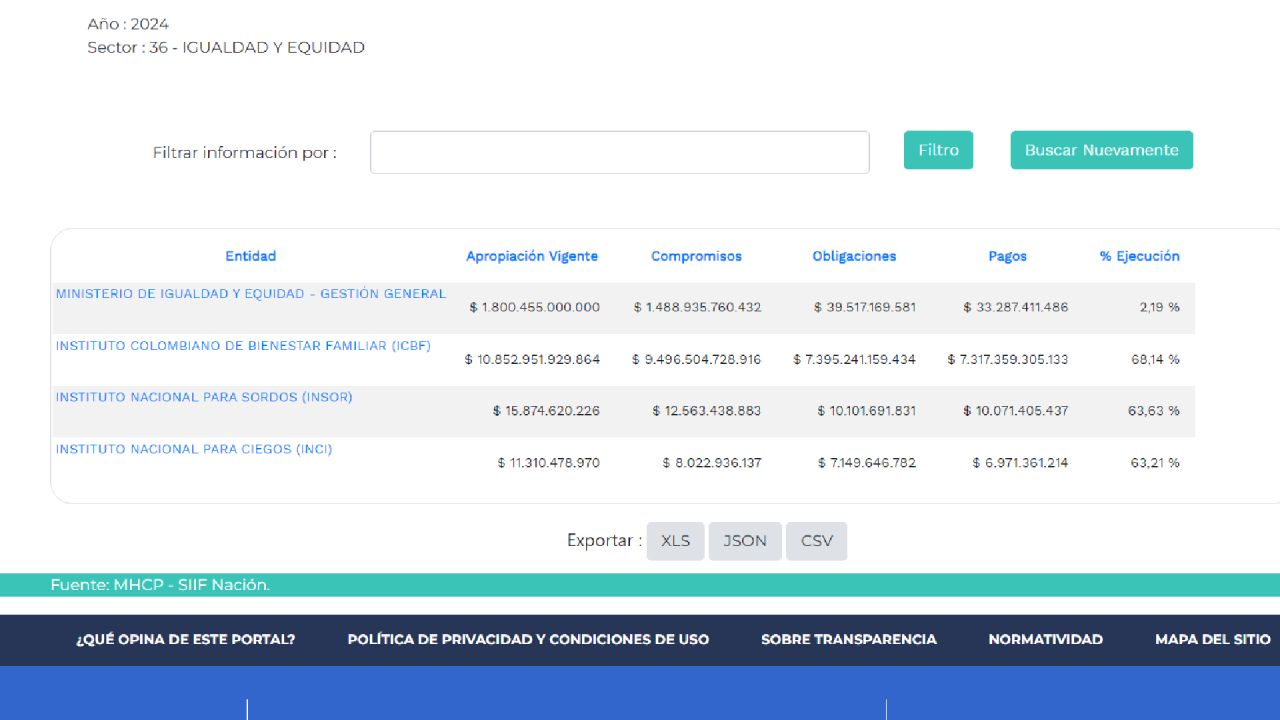Select the $ 10.101.691.831 obligations value
This screenshot has height=720, width=1280.
pyautogui.click(x=866, y=411)
